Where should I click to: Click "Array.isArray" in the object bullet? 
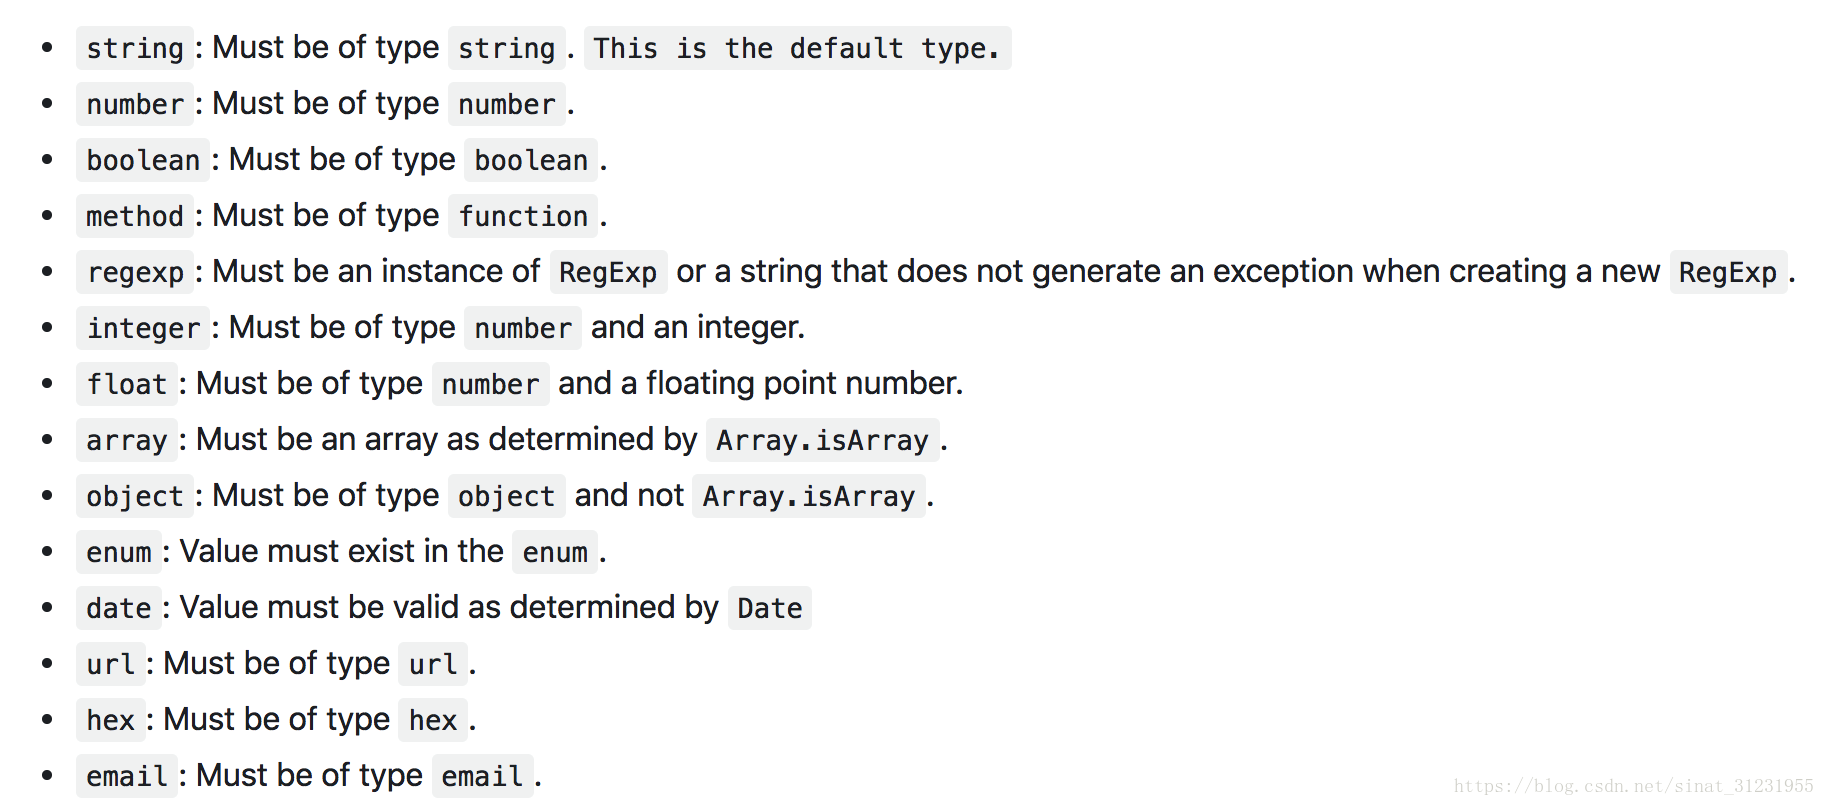[808, 496]
